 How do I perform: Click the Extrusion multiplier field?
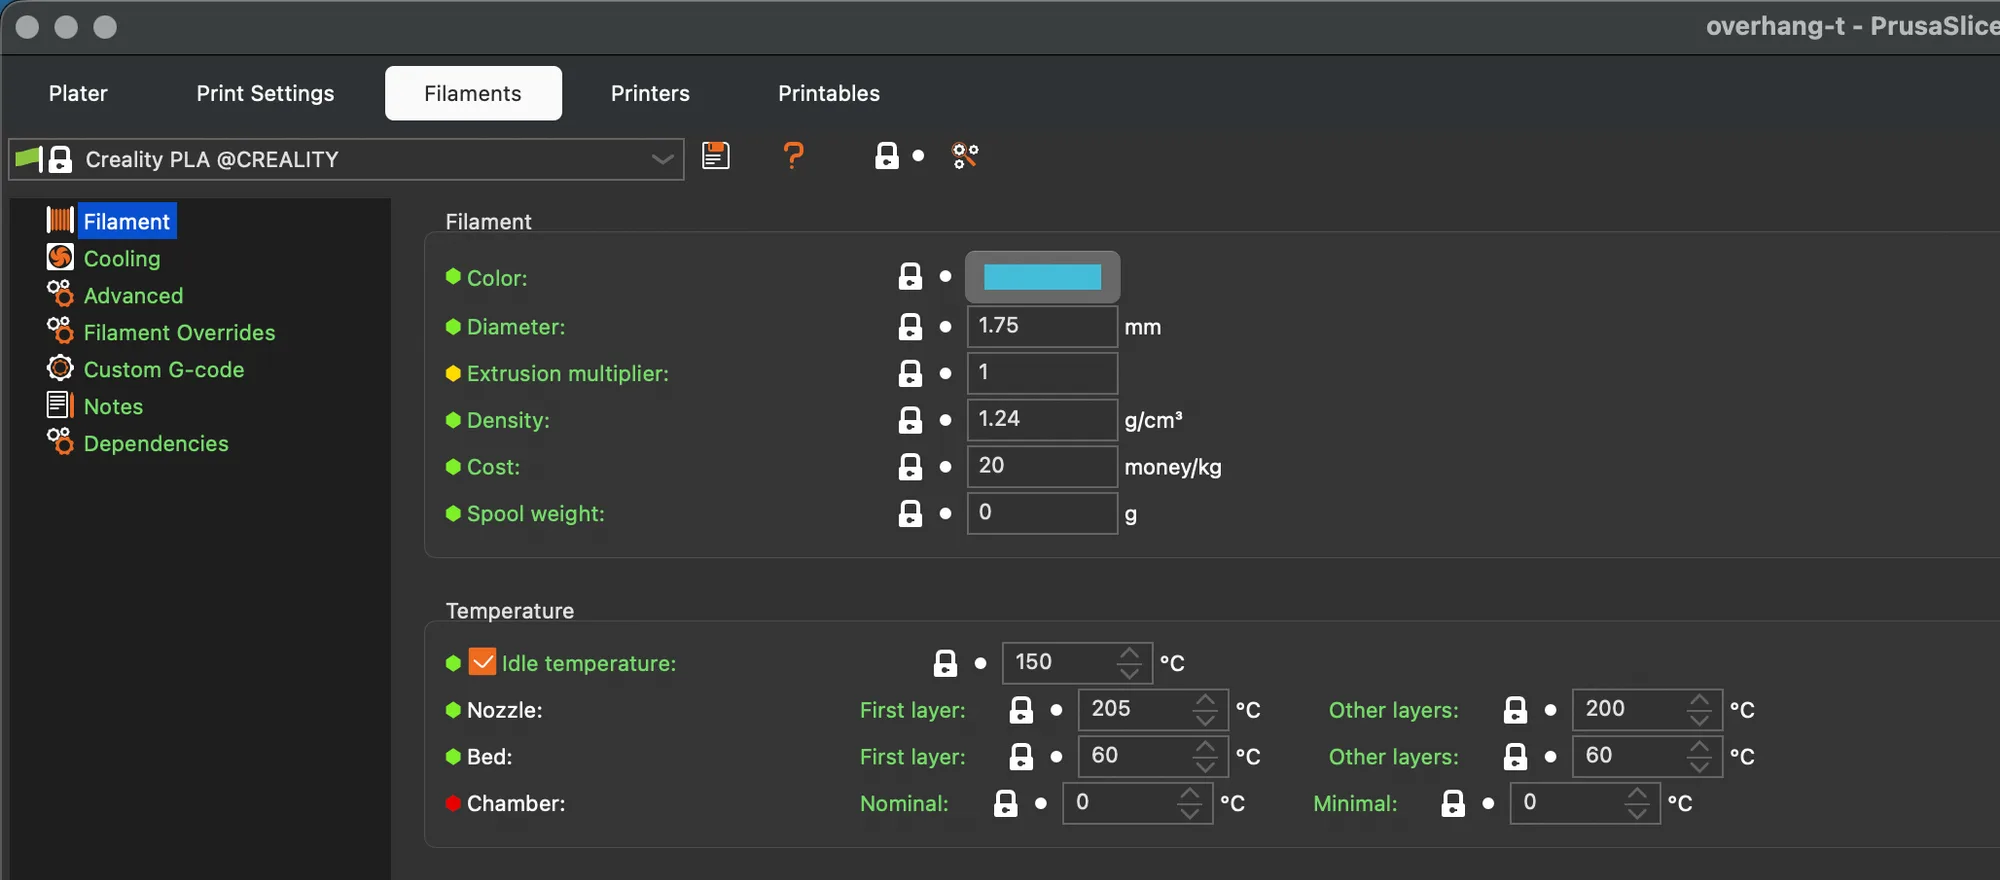1042,373
